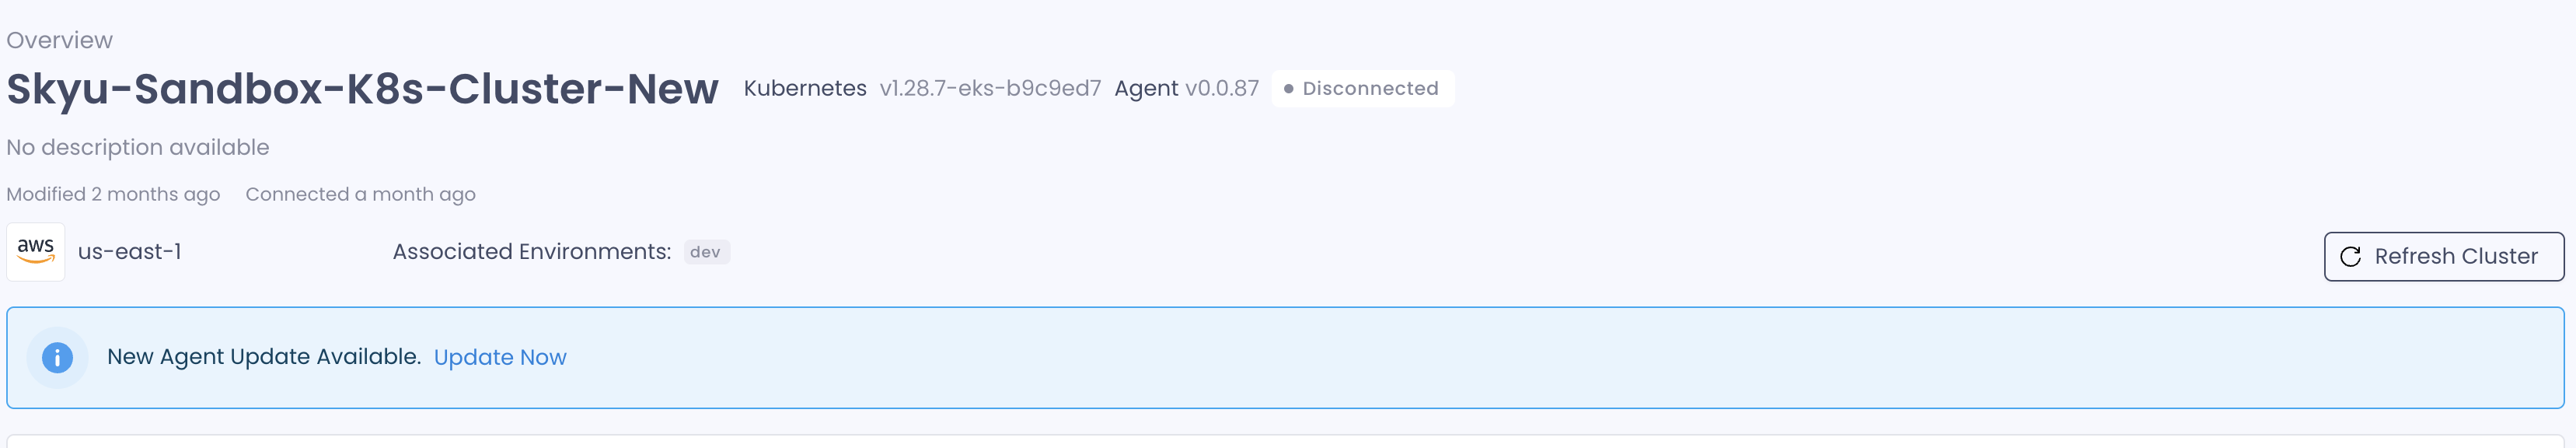Click the Kubernetes label in the header

tap(805, 89)
